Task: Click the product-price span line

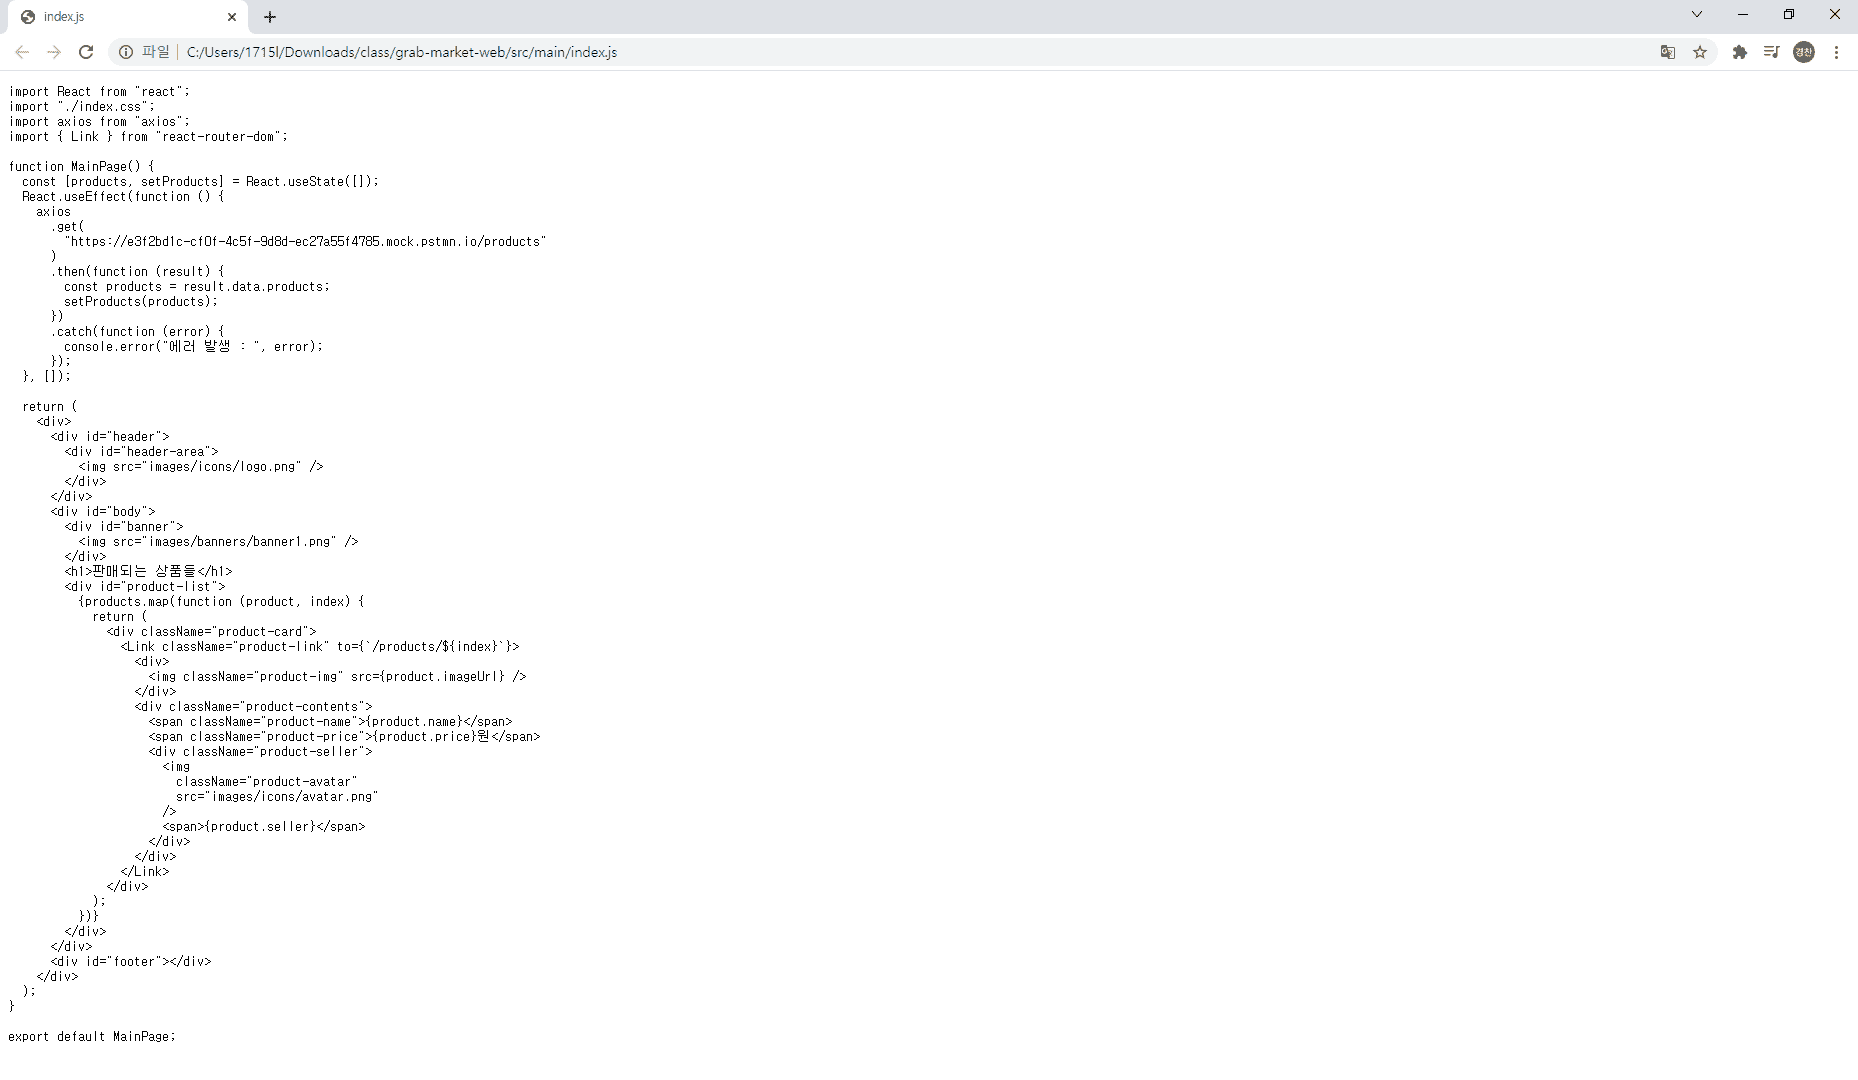Action: [x=345, y=736]
